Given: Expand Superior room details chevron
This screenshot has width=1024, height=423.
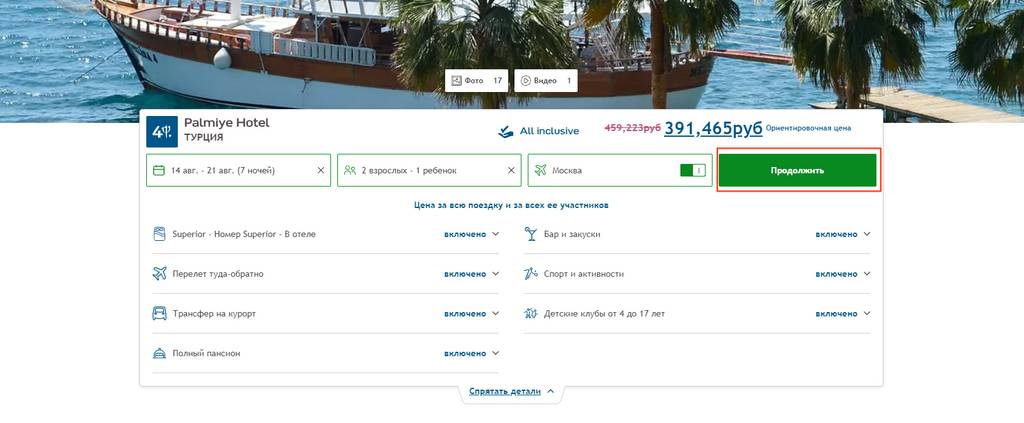Looking at the screenshot, I should tap(496, 234).
